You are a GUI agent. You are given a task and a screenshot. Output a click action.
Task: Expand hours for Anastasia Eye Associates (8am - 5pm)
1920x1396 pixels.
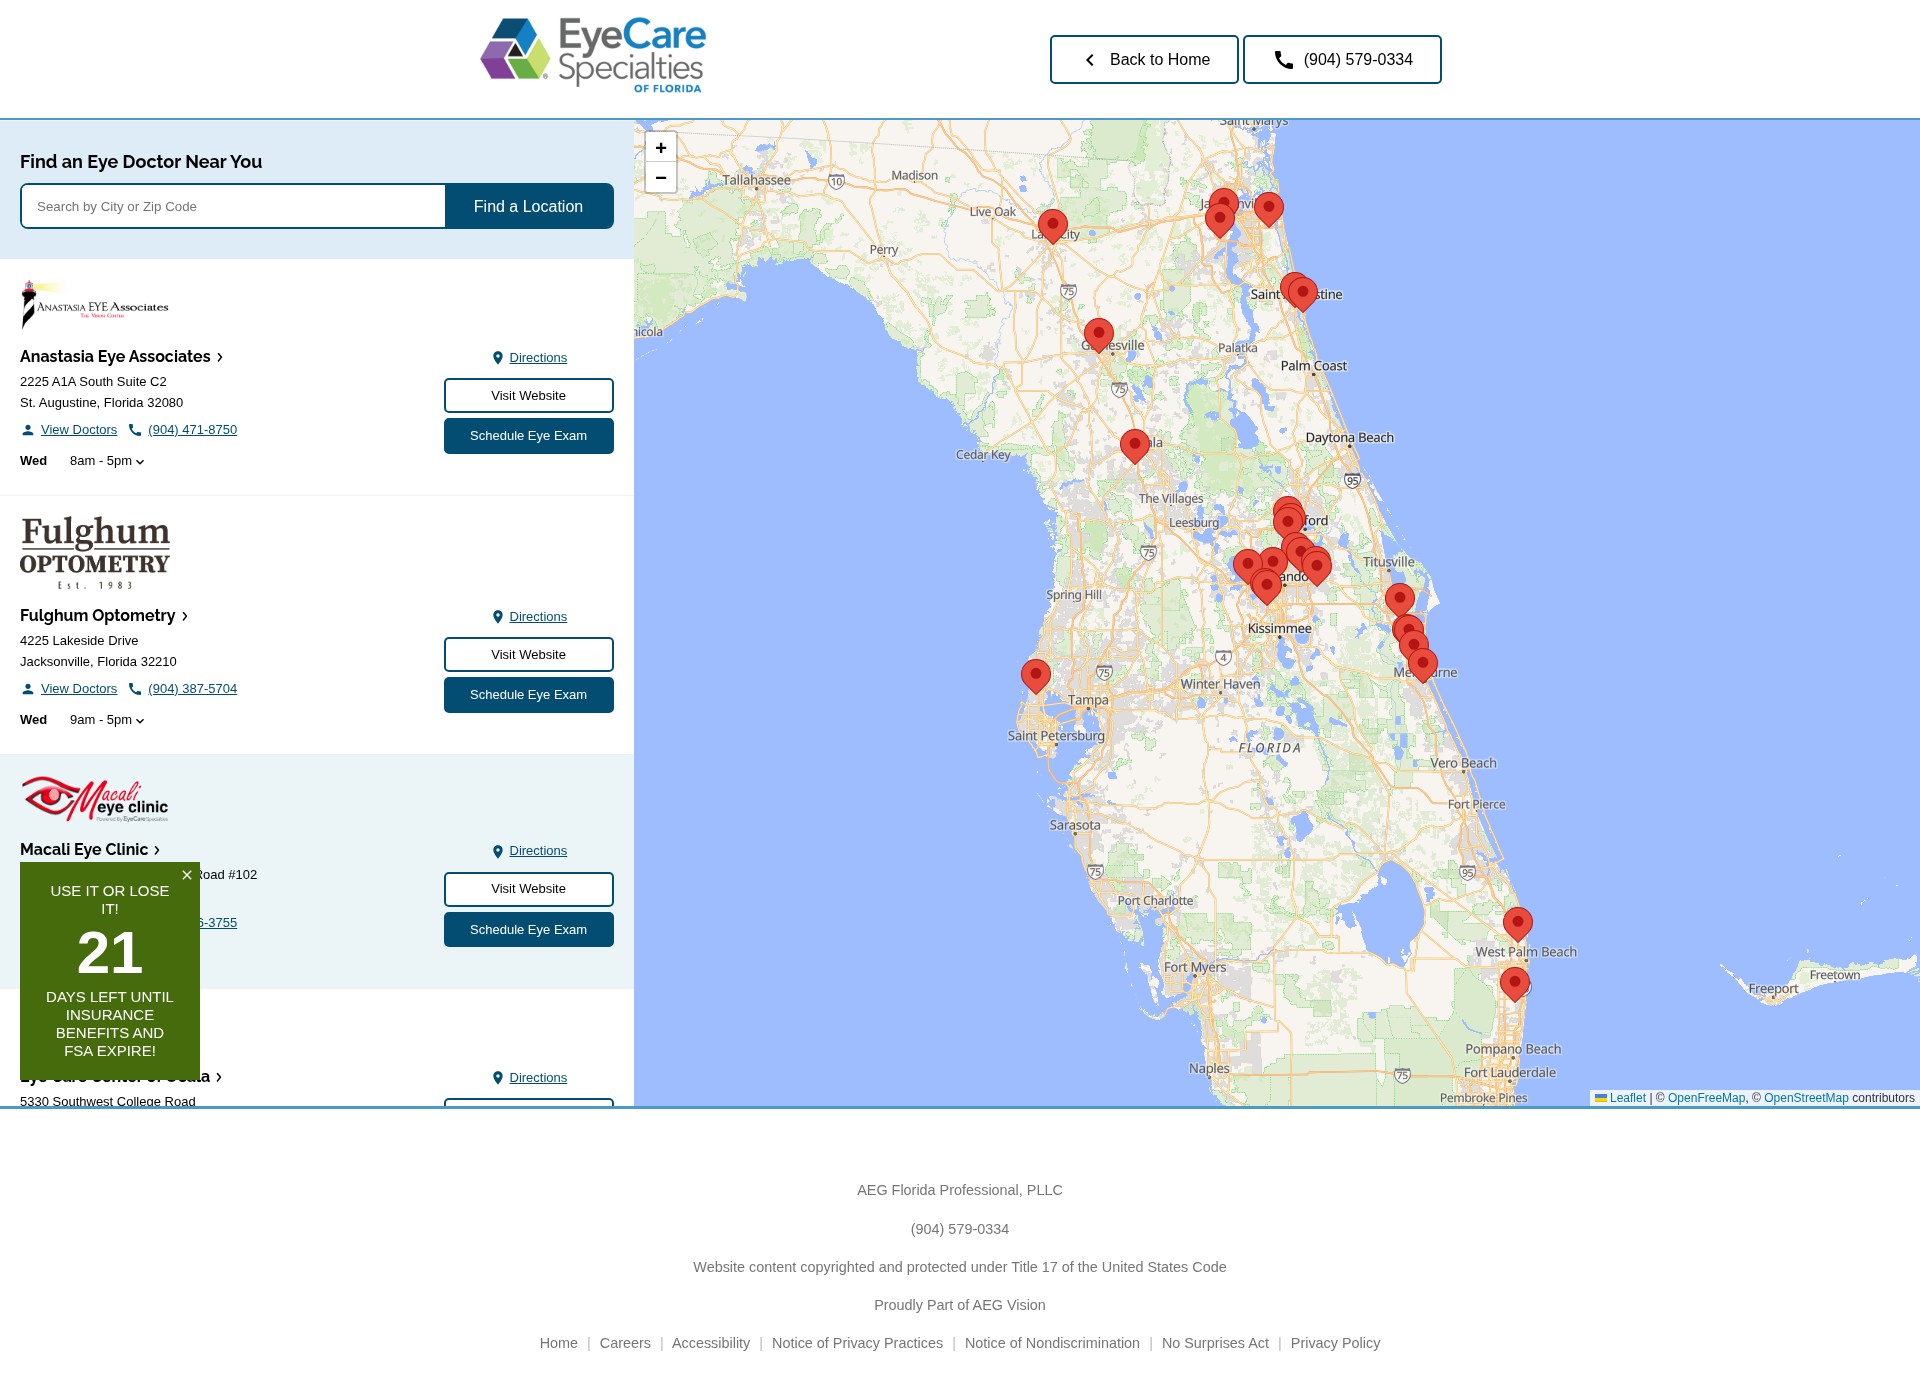coord(107,461)
